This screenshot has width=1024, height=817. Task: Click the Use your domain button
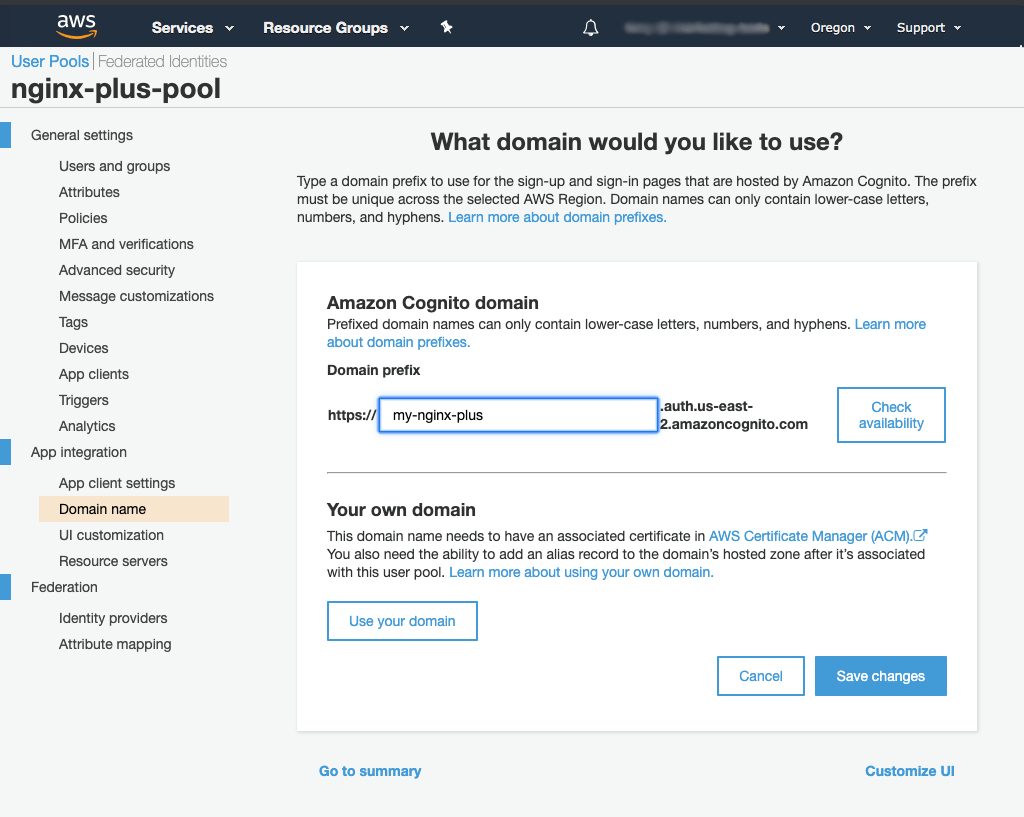pos(402,621)
